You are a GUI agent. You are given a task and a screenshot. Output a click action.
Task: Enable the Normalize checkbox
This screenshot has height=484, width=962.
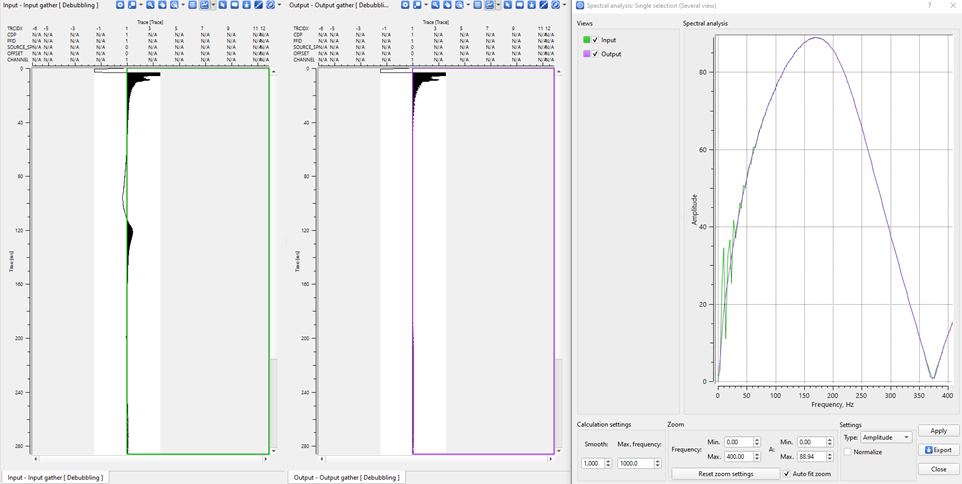point(847,452)
